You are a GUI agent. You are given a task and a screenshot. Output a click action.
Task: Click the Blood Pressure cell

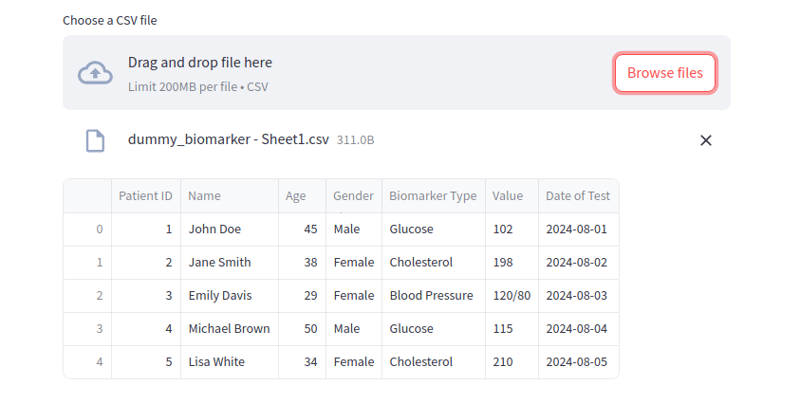pyautogui.click(x=431, y=296)
